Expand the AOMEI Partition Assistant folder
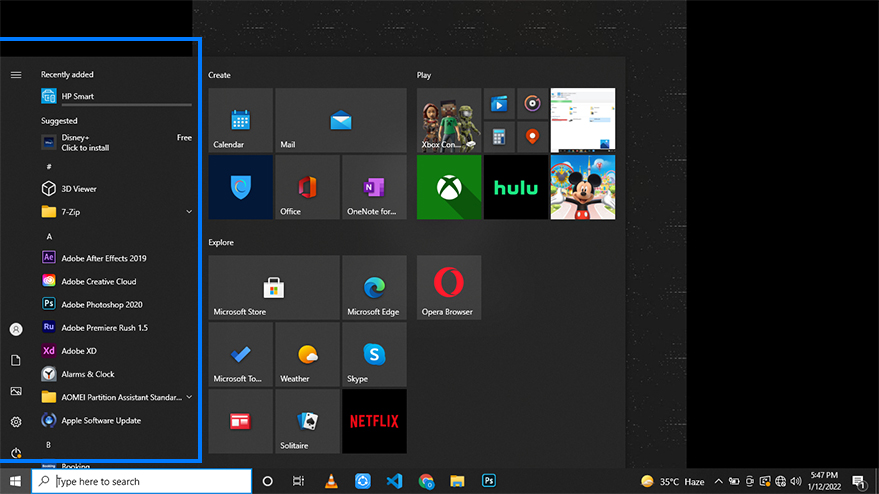 [x=189, y=397]
